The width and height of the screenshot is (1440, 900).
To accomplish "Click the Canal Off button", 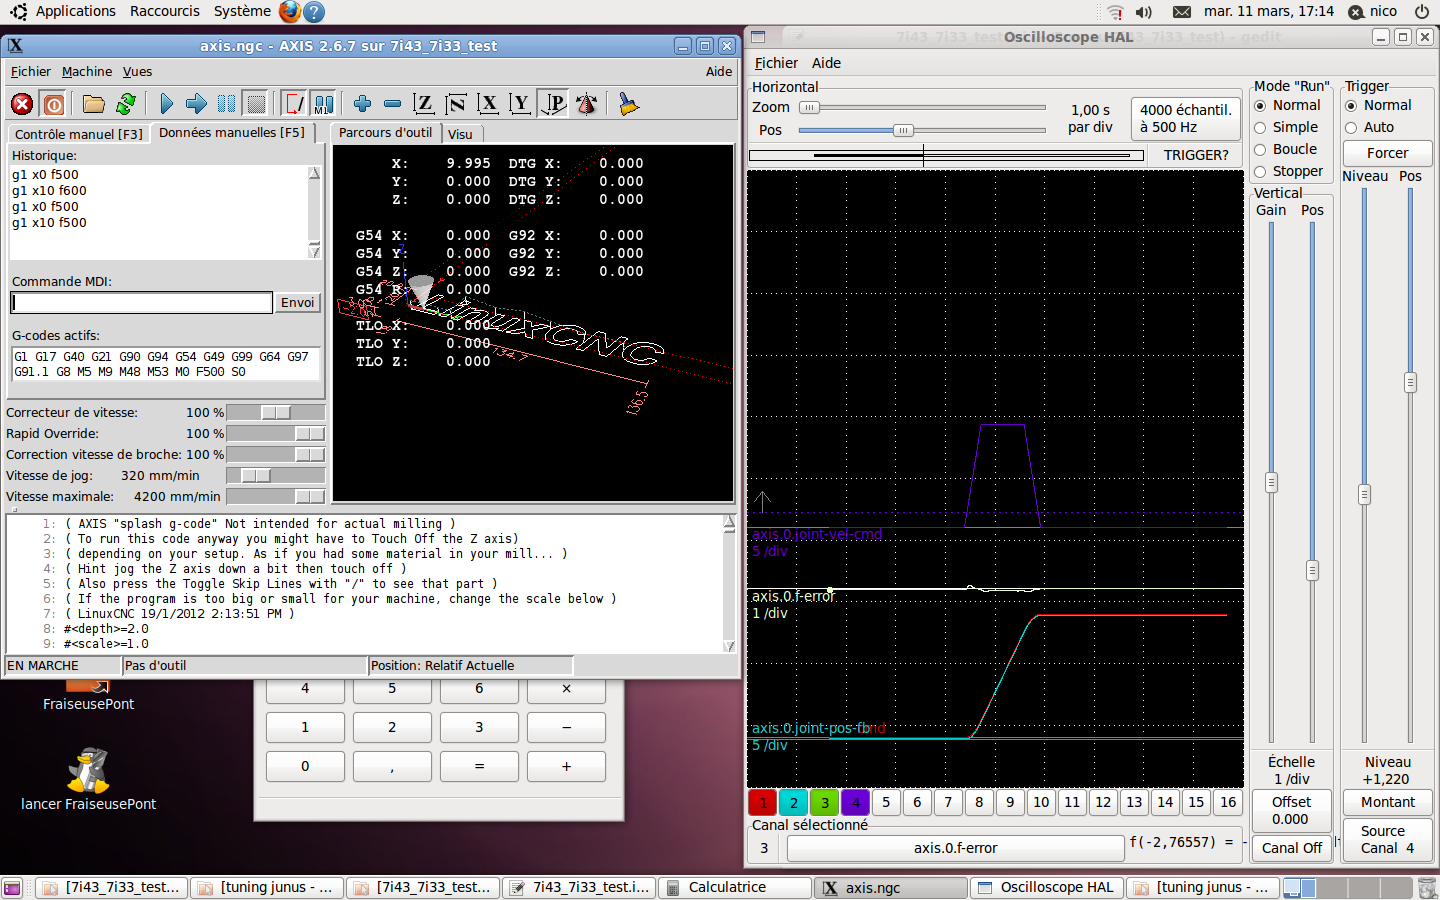I will [1291, 847].
